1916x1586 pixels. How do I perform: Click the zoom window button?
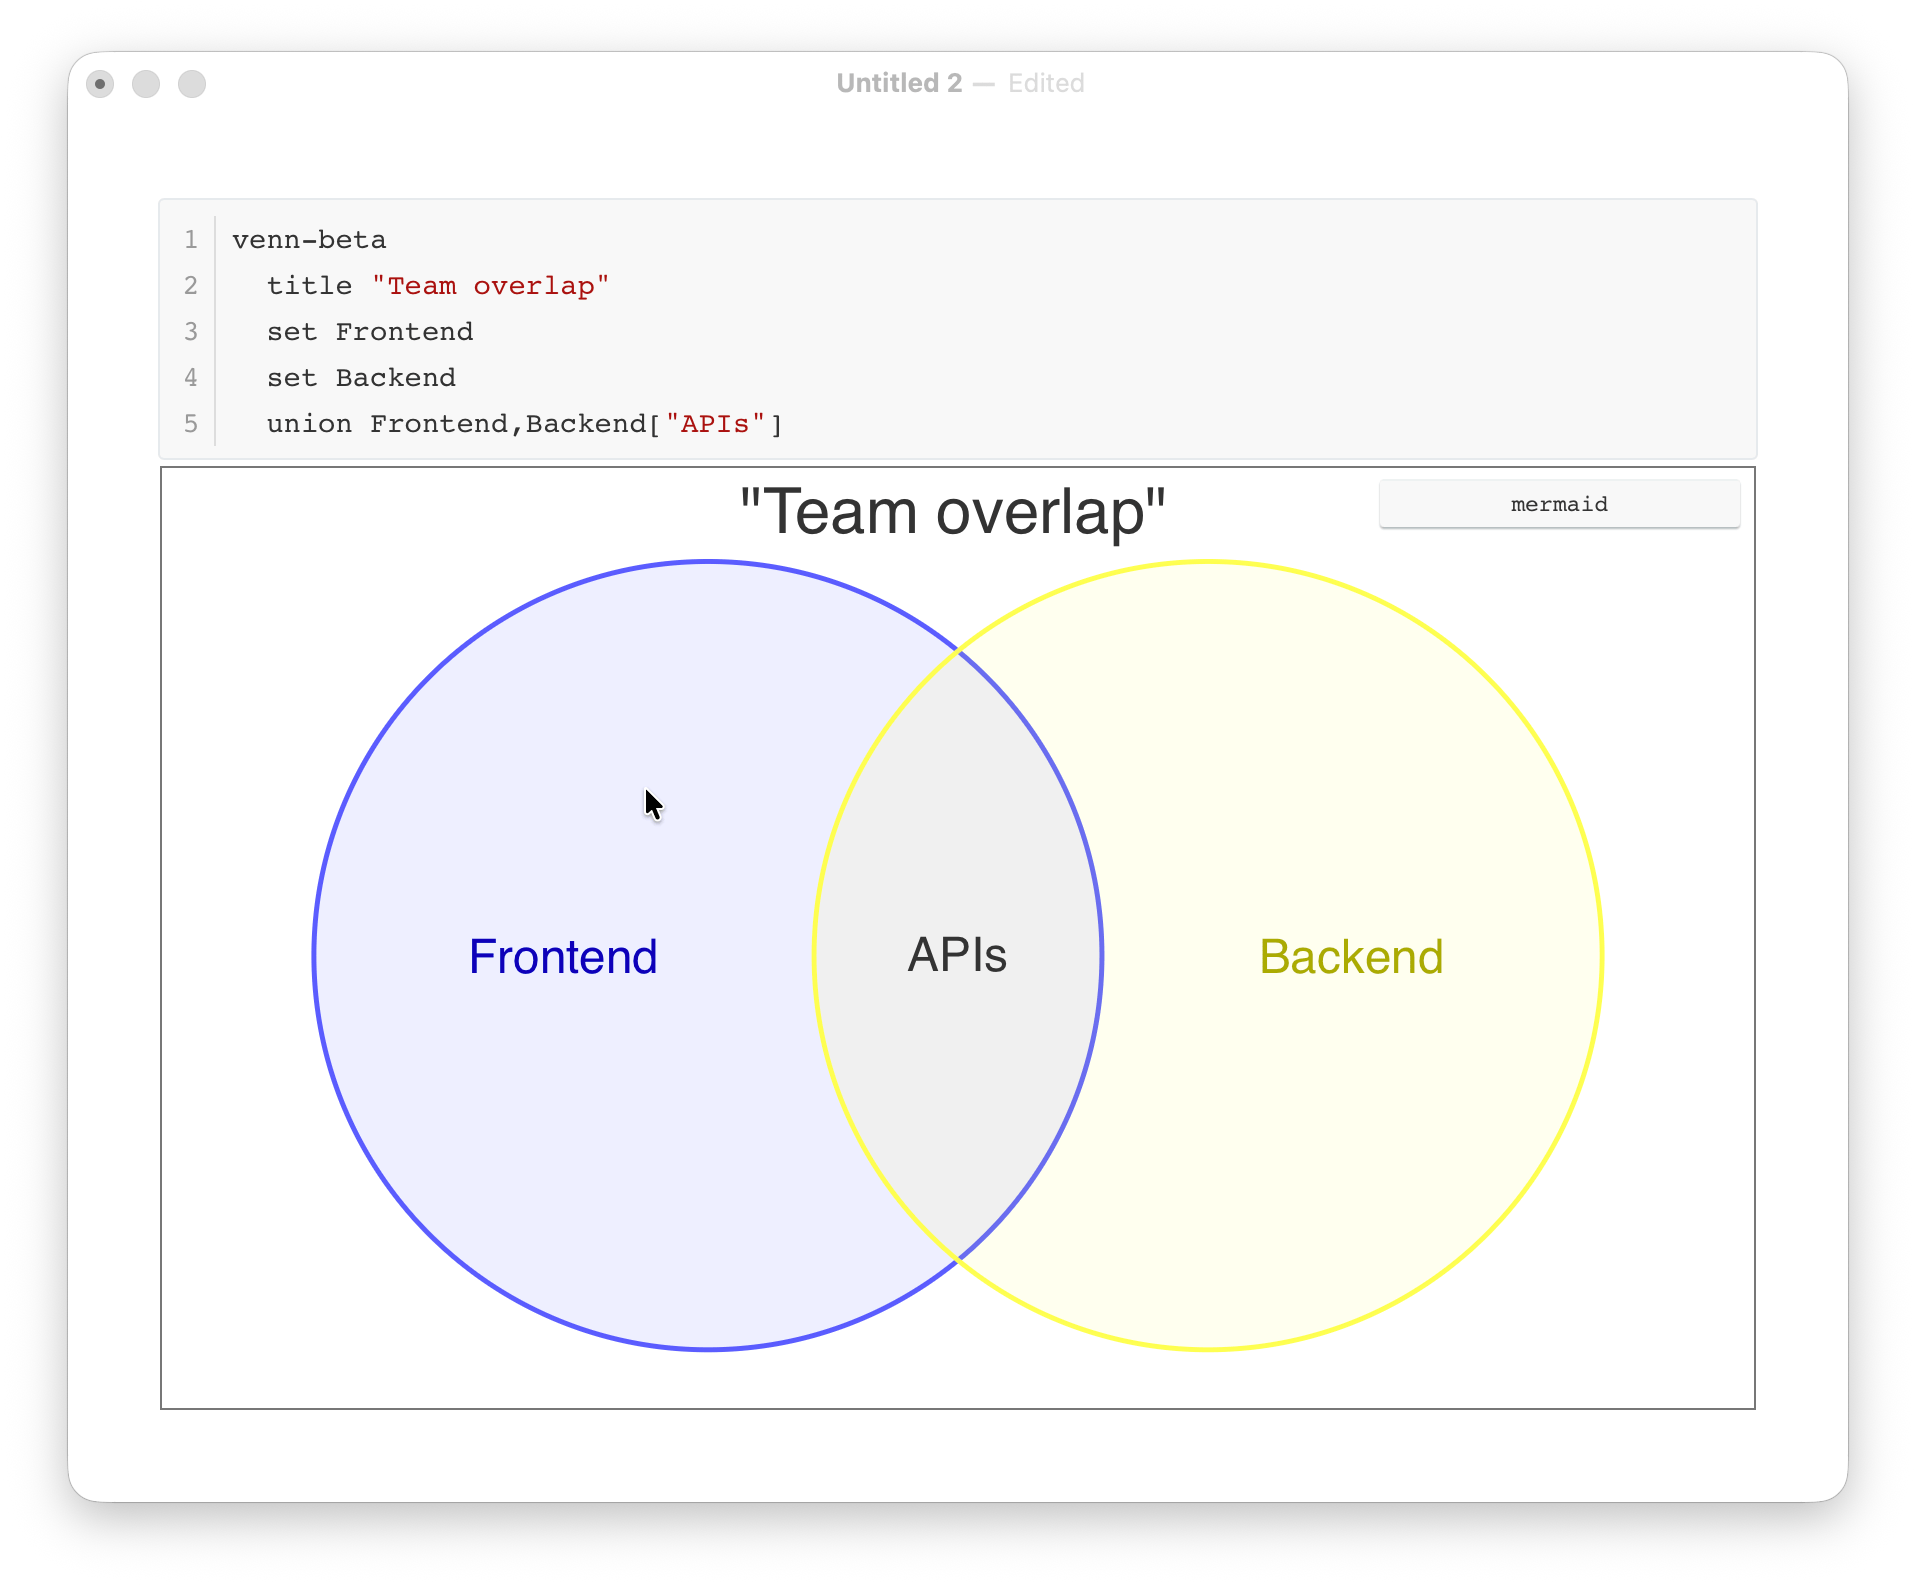tap(192, 84)
